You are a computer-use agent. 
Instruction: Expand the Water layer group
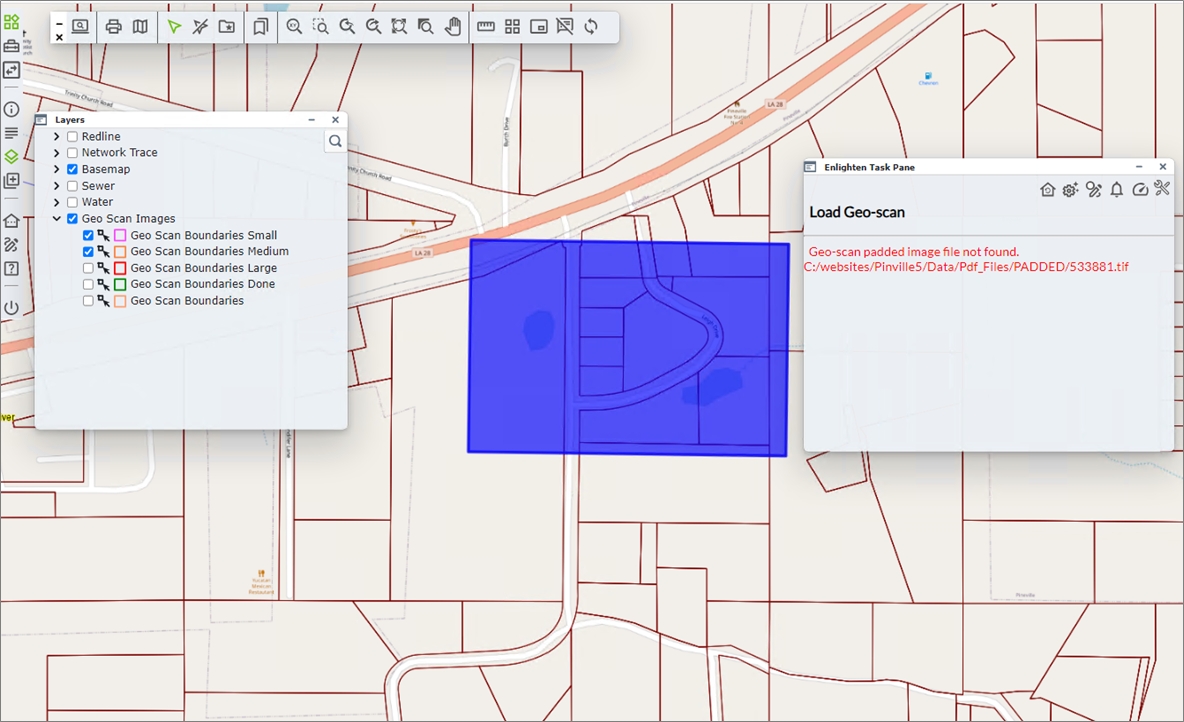[x=57, y=203]
